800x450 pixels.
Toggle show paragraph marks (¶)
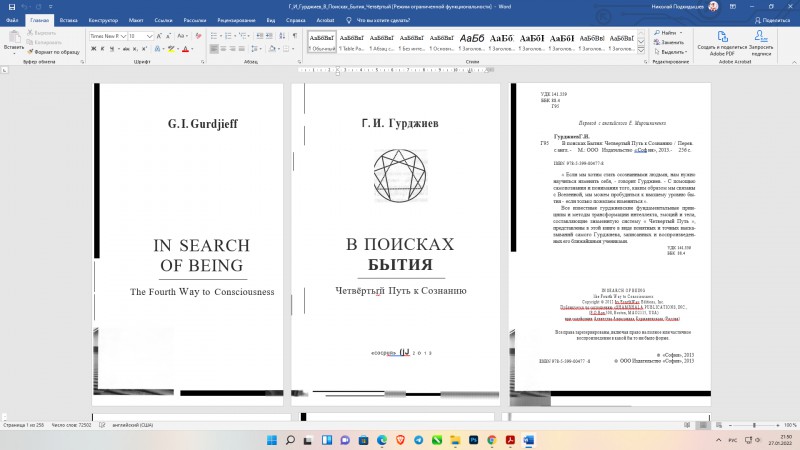(294, 36)
